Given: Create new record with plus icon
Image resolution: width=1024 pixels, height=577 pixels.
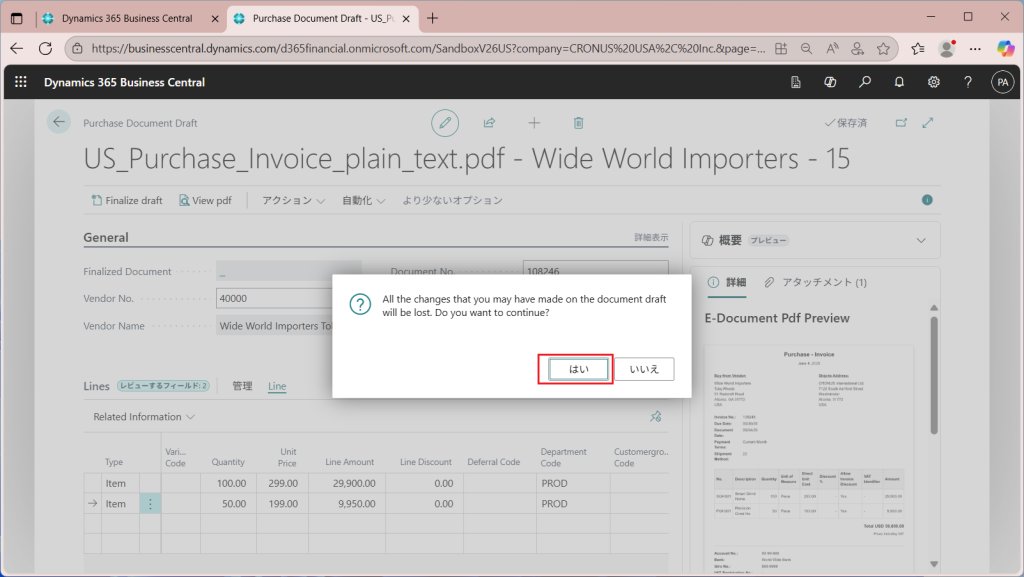Looking at the screenshot, I should click(534, 123).
